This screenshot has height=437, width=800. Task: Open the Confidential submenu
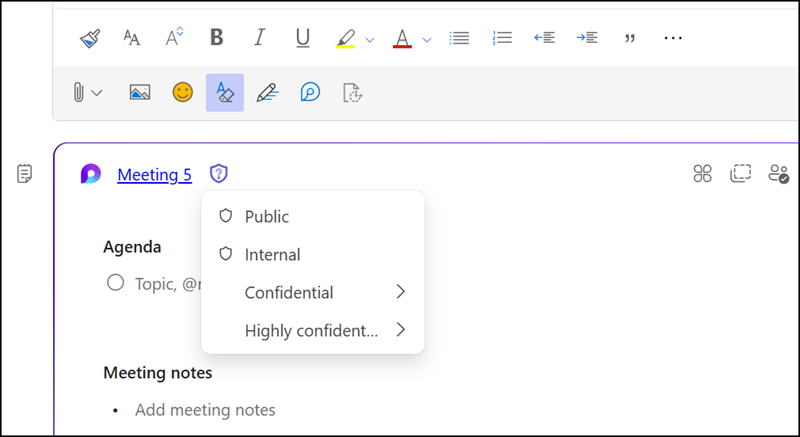(x=313, y=292)
